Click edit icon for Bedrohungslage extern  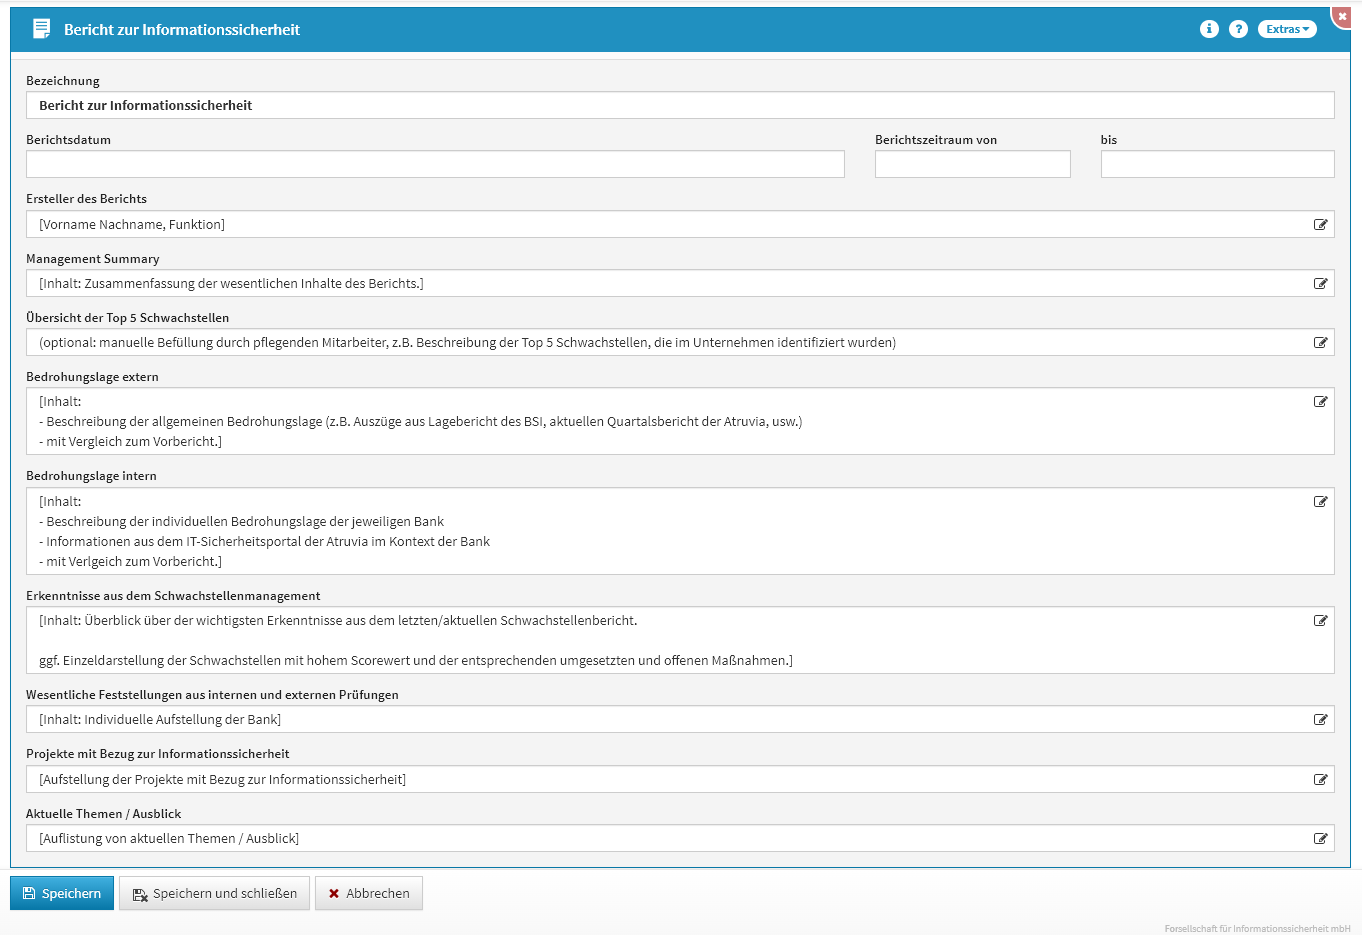(x=1320, y=402)
